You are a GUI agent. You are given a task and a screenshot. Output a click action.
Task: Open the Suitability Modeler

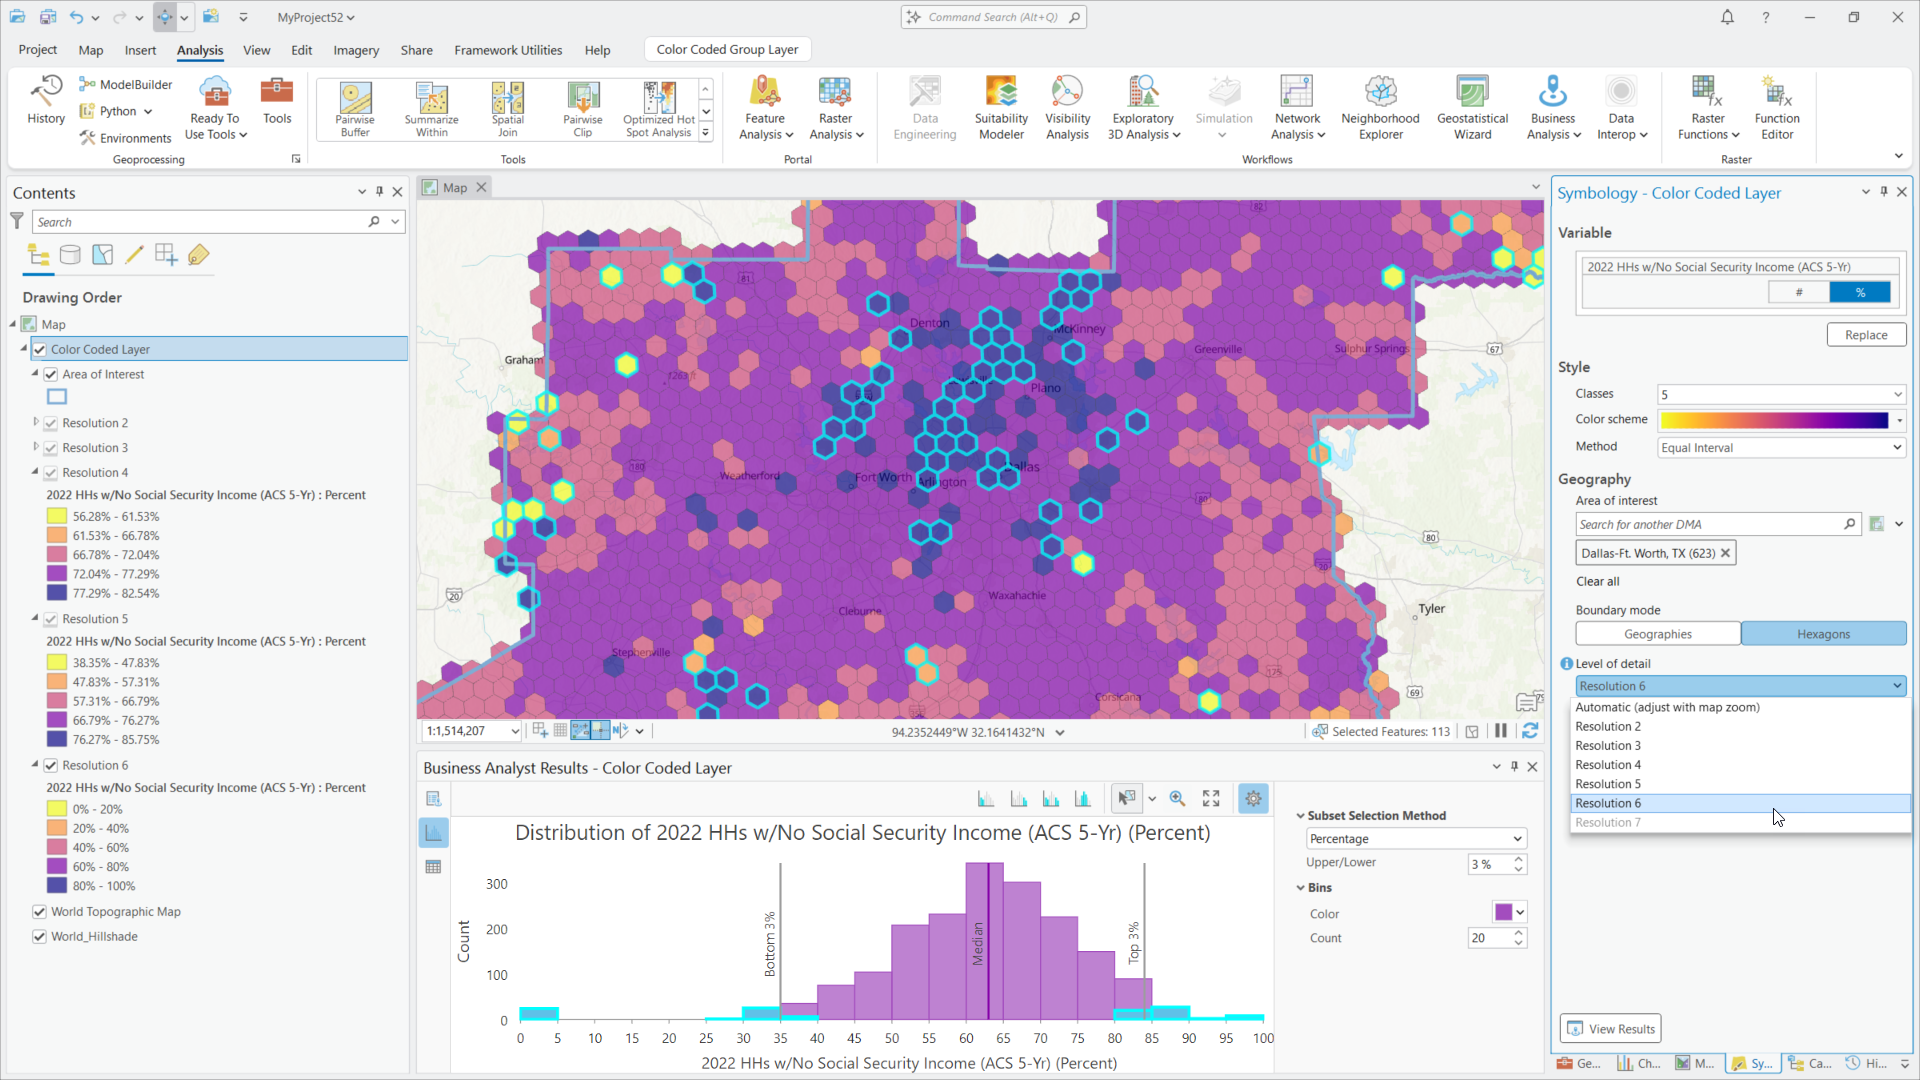point(1001,109)
